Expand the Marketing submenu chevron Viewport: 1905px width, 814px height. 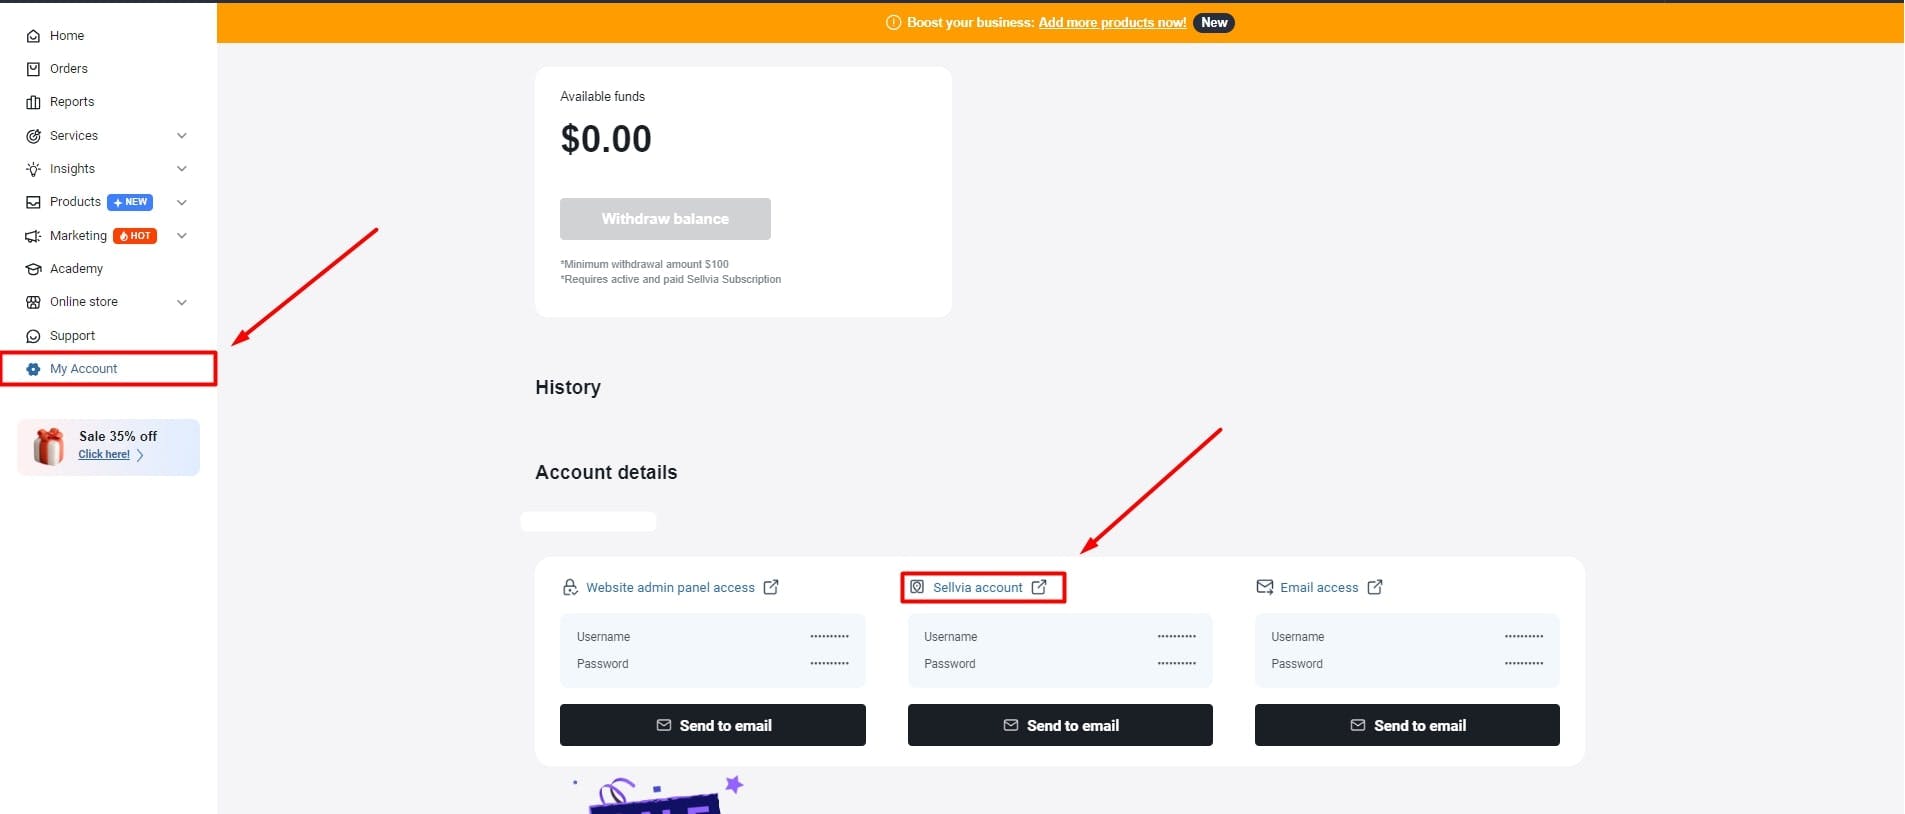[x=182, y=236]
